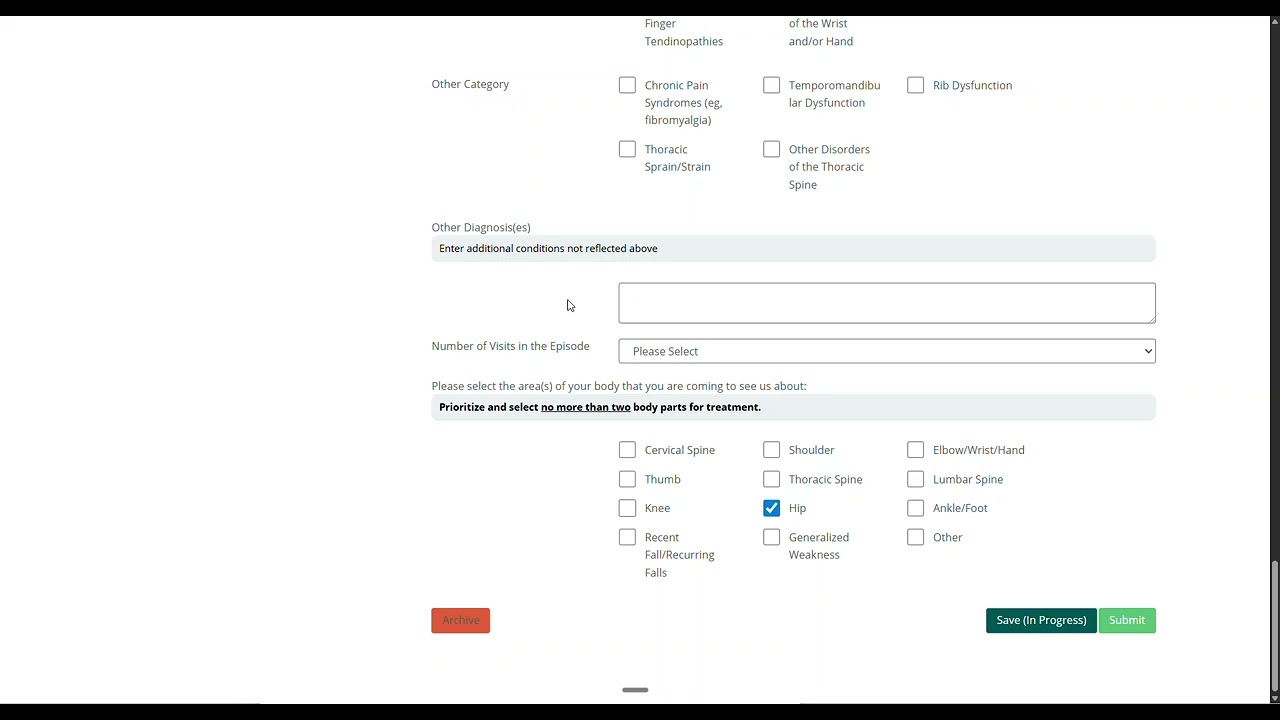
Task: Select the Shoulder body part checkbox
Action: (771, 450)
